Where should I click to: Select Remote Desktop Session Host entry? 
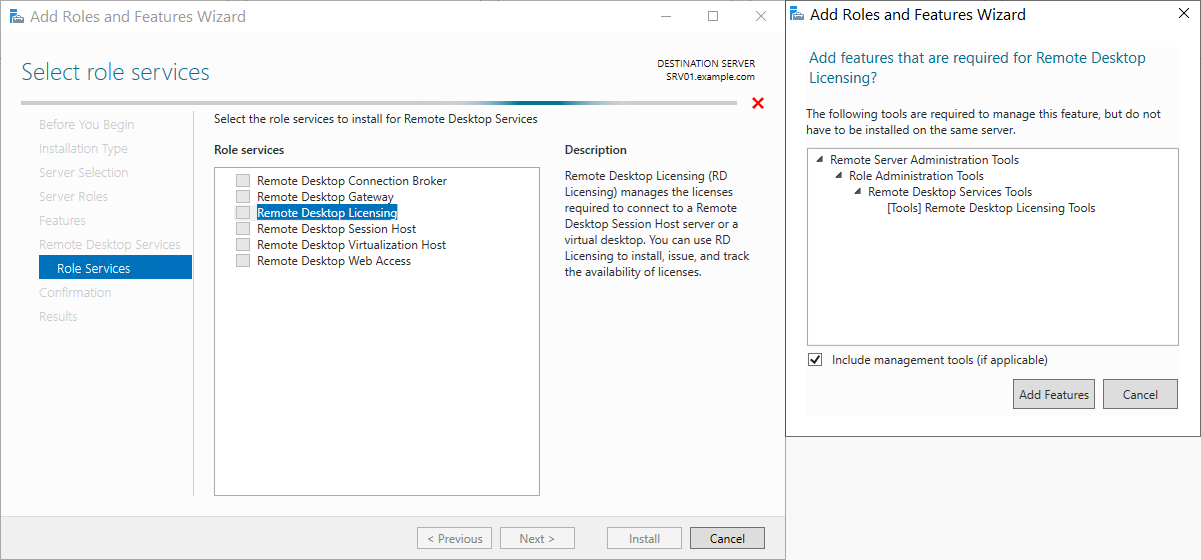336,229
